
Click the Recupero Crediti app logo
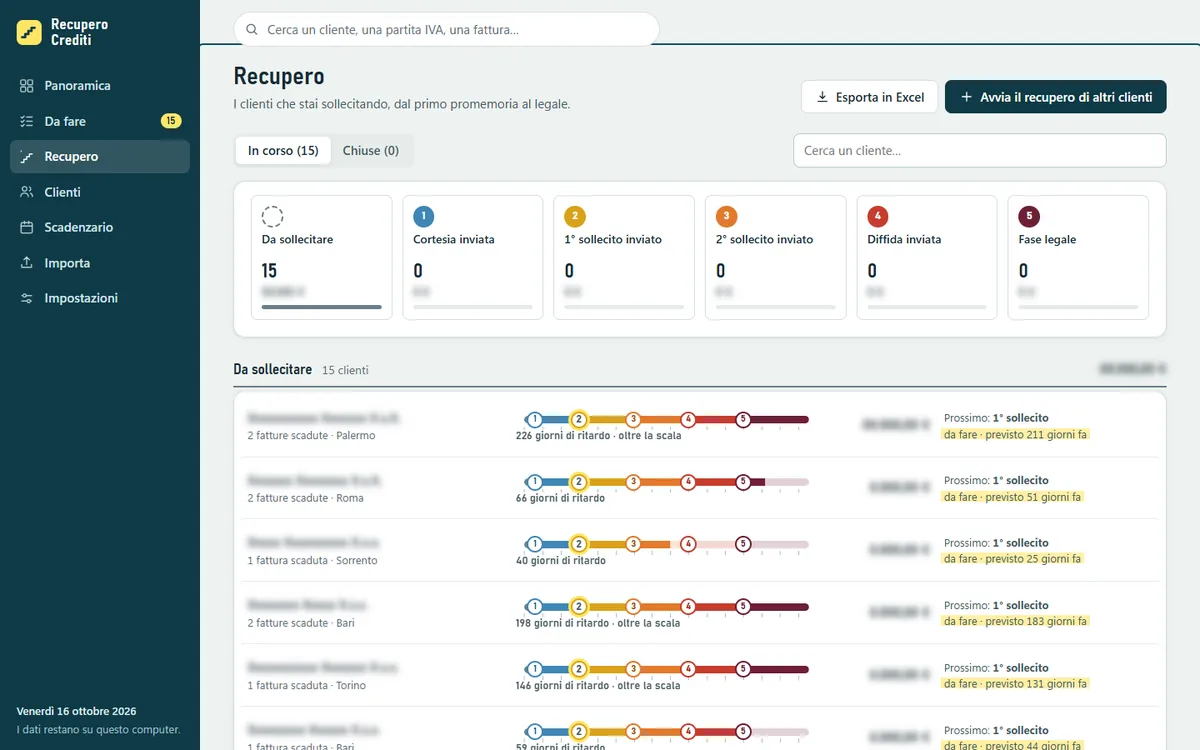29,32
